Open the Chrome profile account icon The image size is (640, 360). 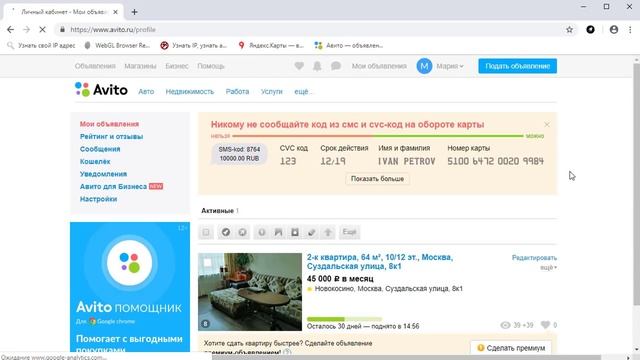coord(613,29)
